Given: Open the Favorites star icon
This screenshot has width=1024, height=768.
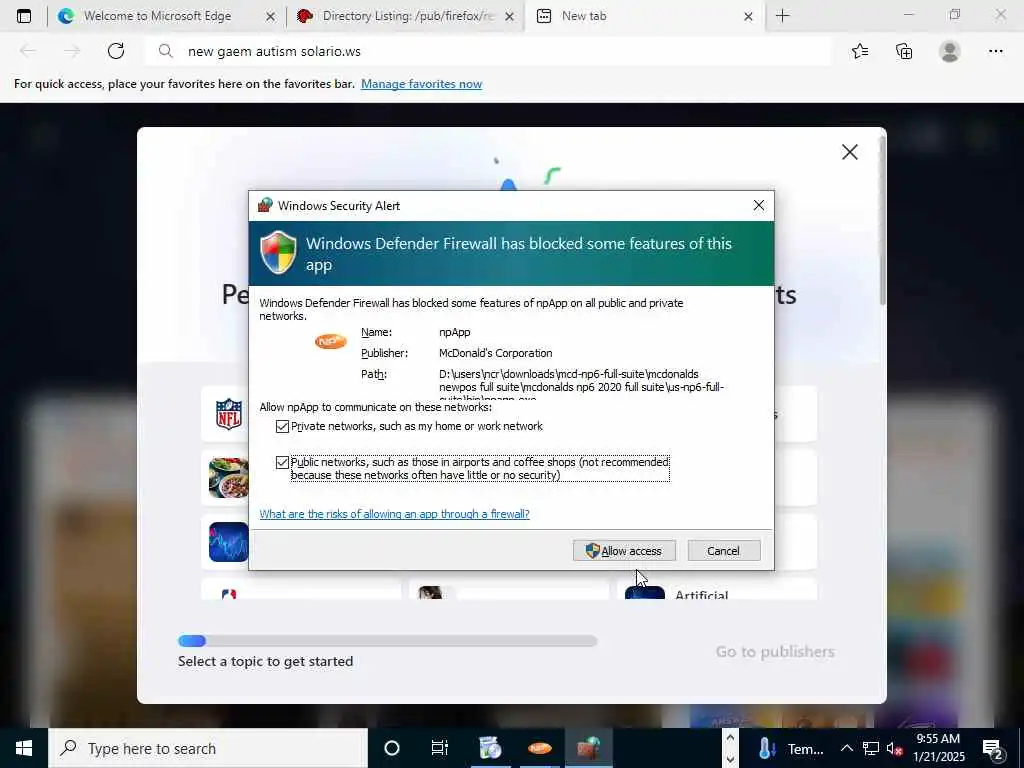Looking at the screenshot, I should 860,51.
